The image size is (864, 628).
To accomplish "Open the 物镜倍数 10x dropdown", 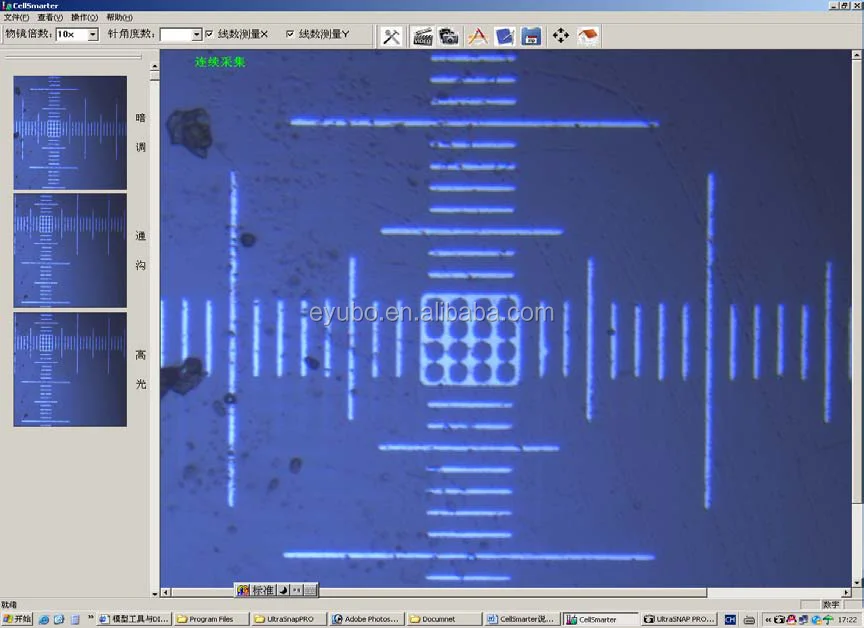I will (x=93, y=35).
